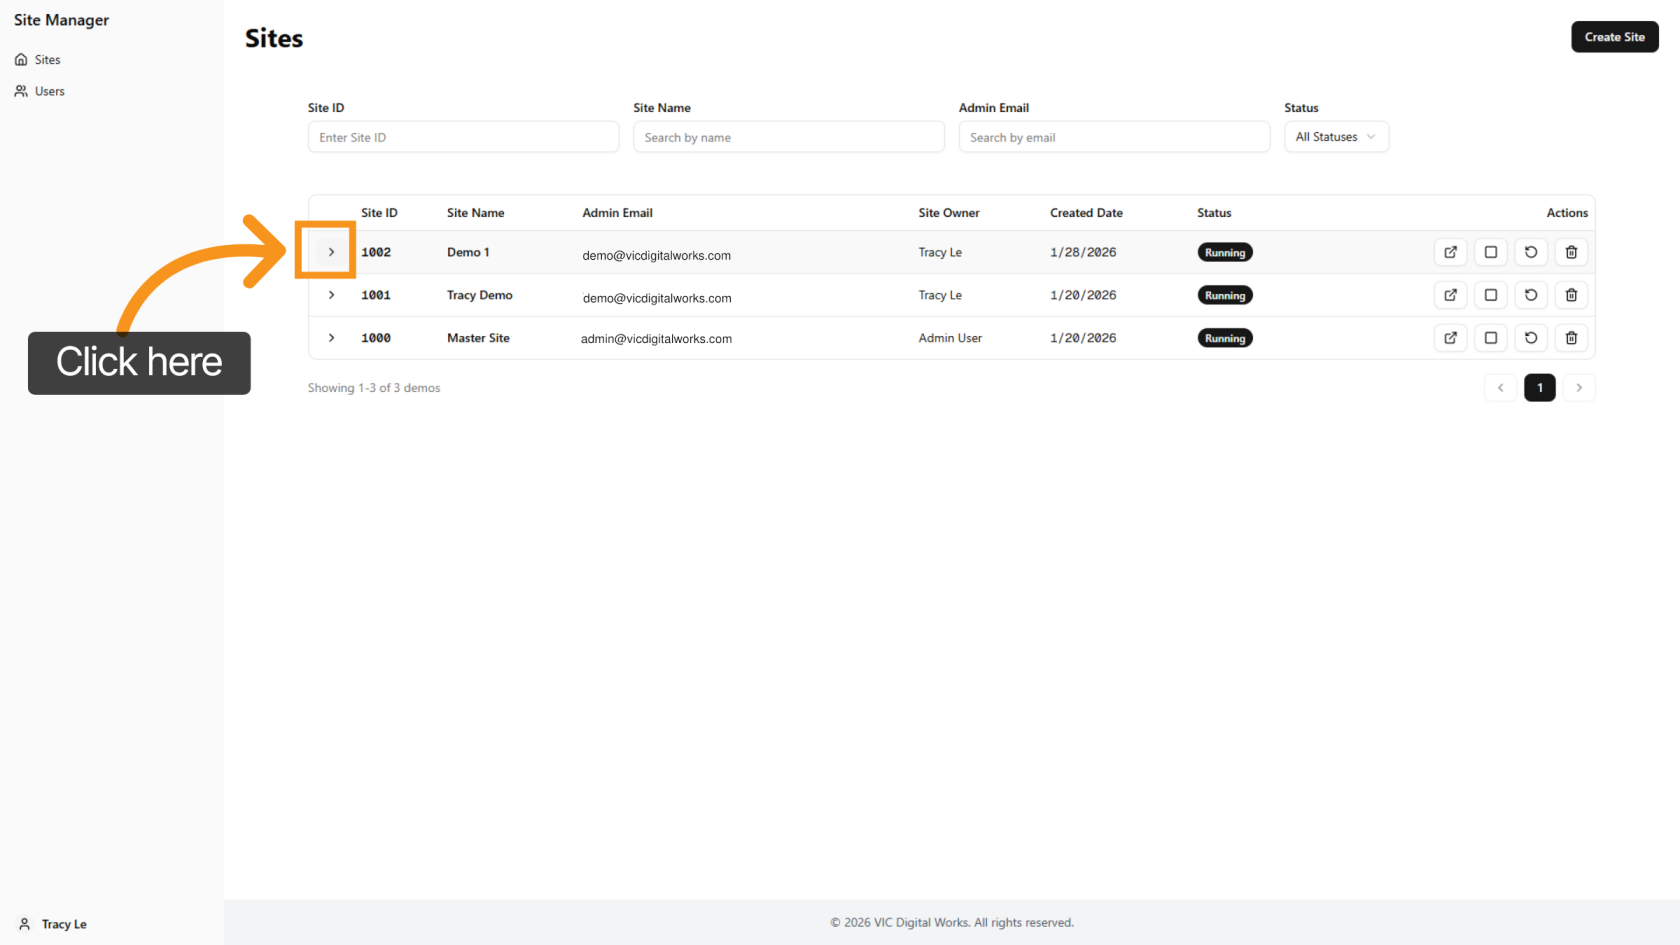Focus the Enter Site ID field
The height and width of the screenshot is (945, 1680).
tap(463, 137)
